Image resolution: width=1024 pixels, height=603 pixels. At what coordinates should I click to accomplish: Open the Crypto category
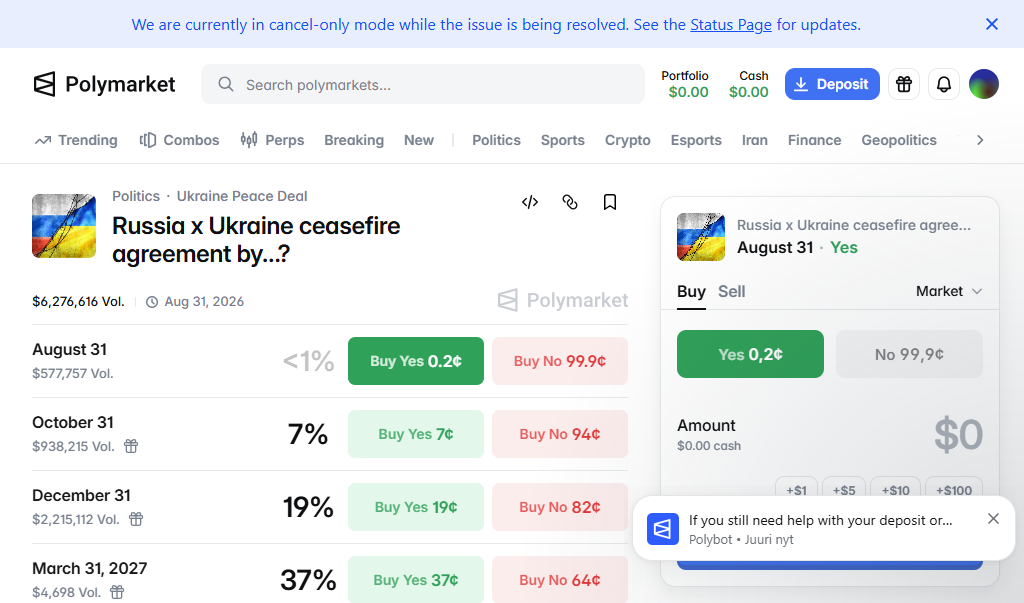pyautogui.click(x=628, y=140)
